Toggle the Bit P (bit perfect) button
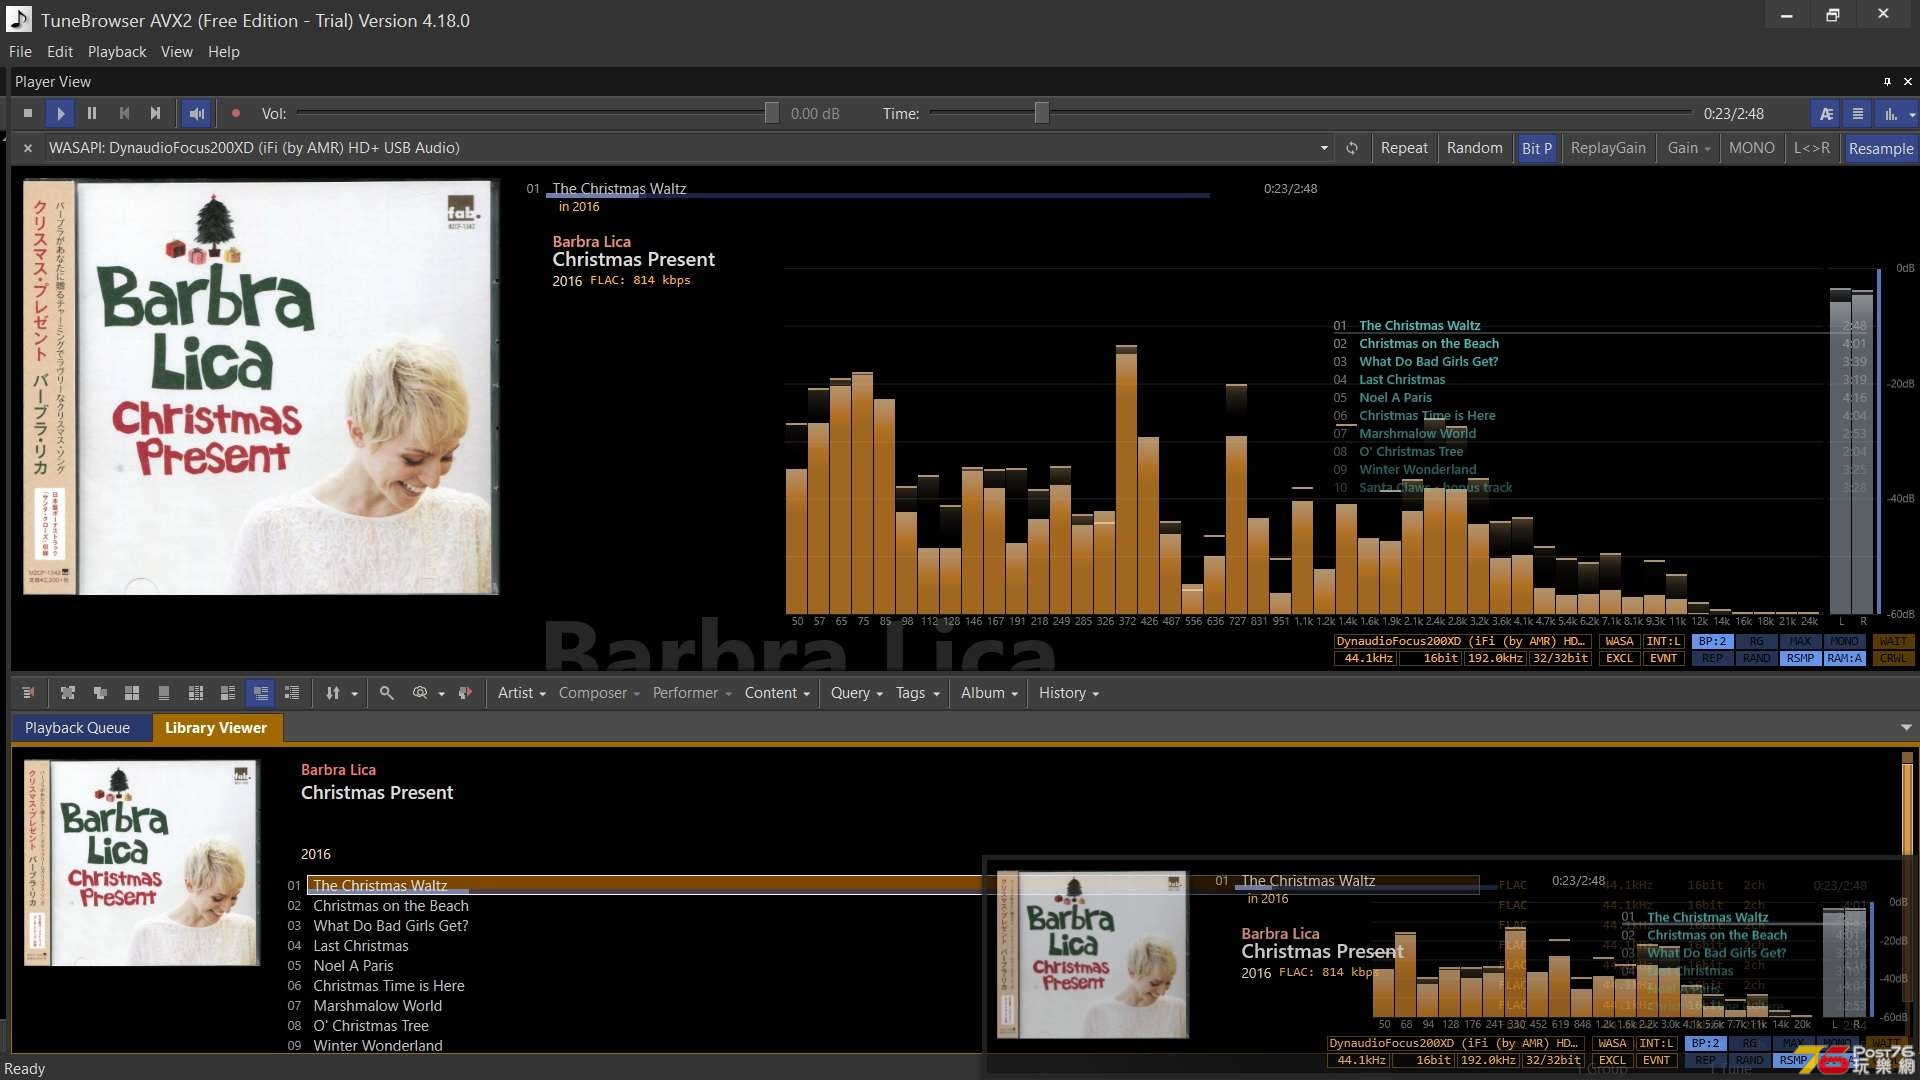1920x1080 pixels. [x=1536, y=148]
